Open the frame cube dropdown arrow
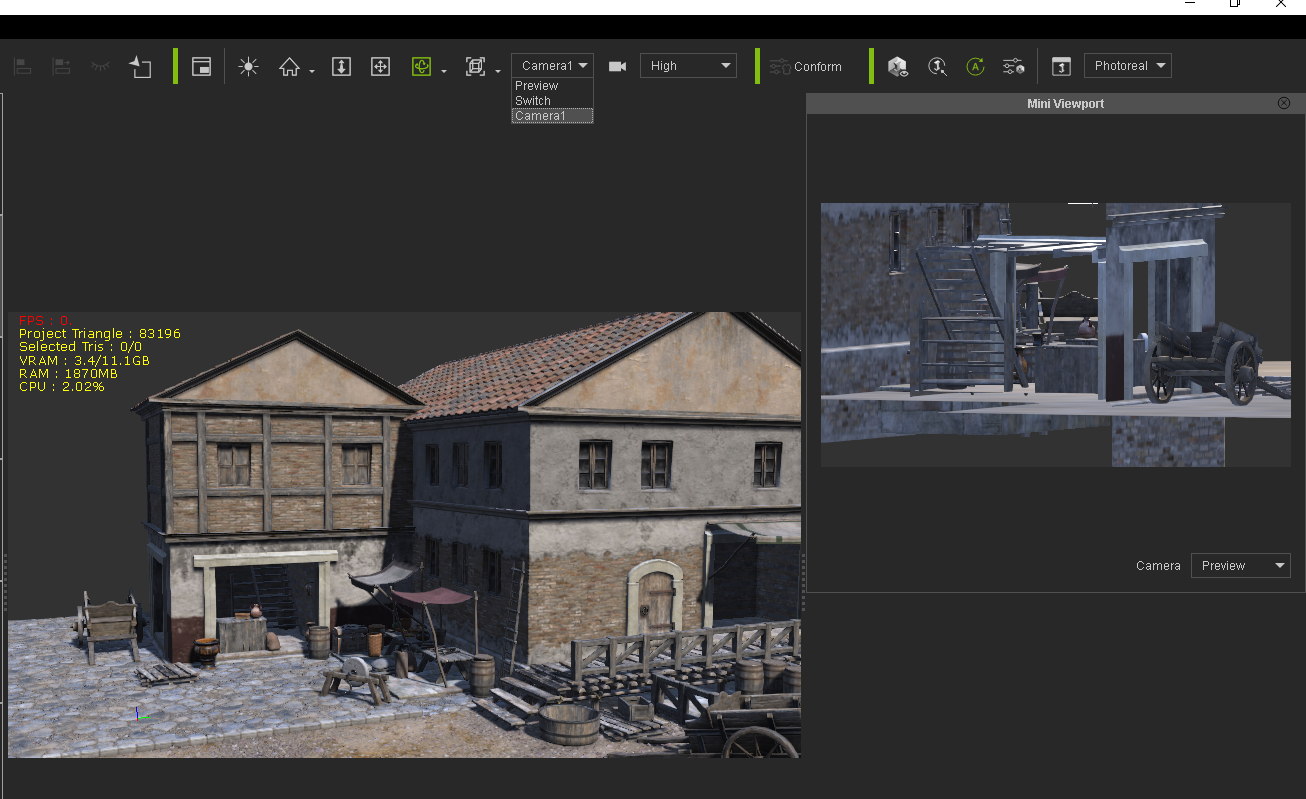Image resolution: width=1306 pixels, height=799 pixels. (x=498, y=71)
